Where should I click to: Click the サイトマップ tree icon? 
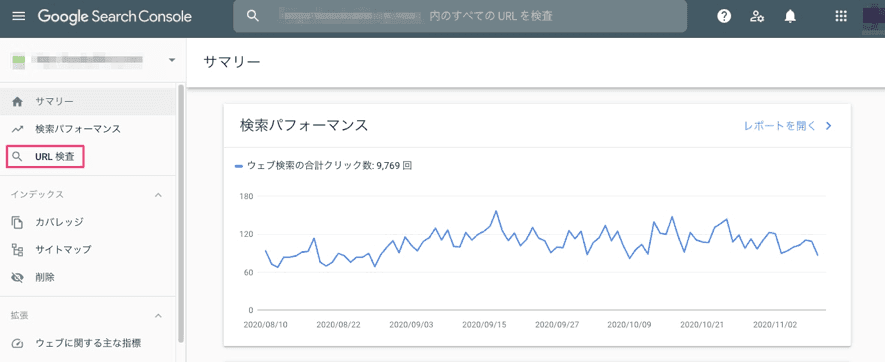pos(17,250)
